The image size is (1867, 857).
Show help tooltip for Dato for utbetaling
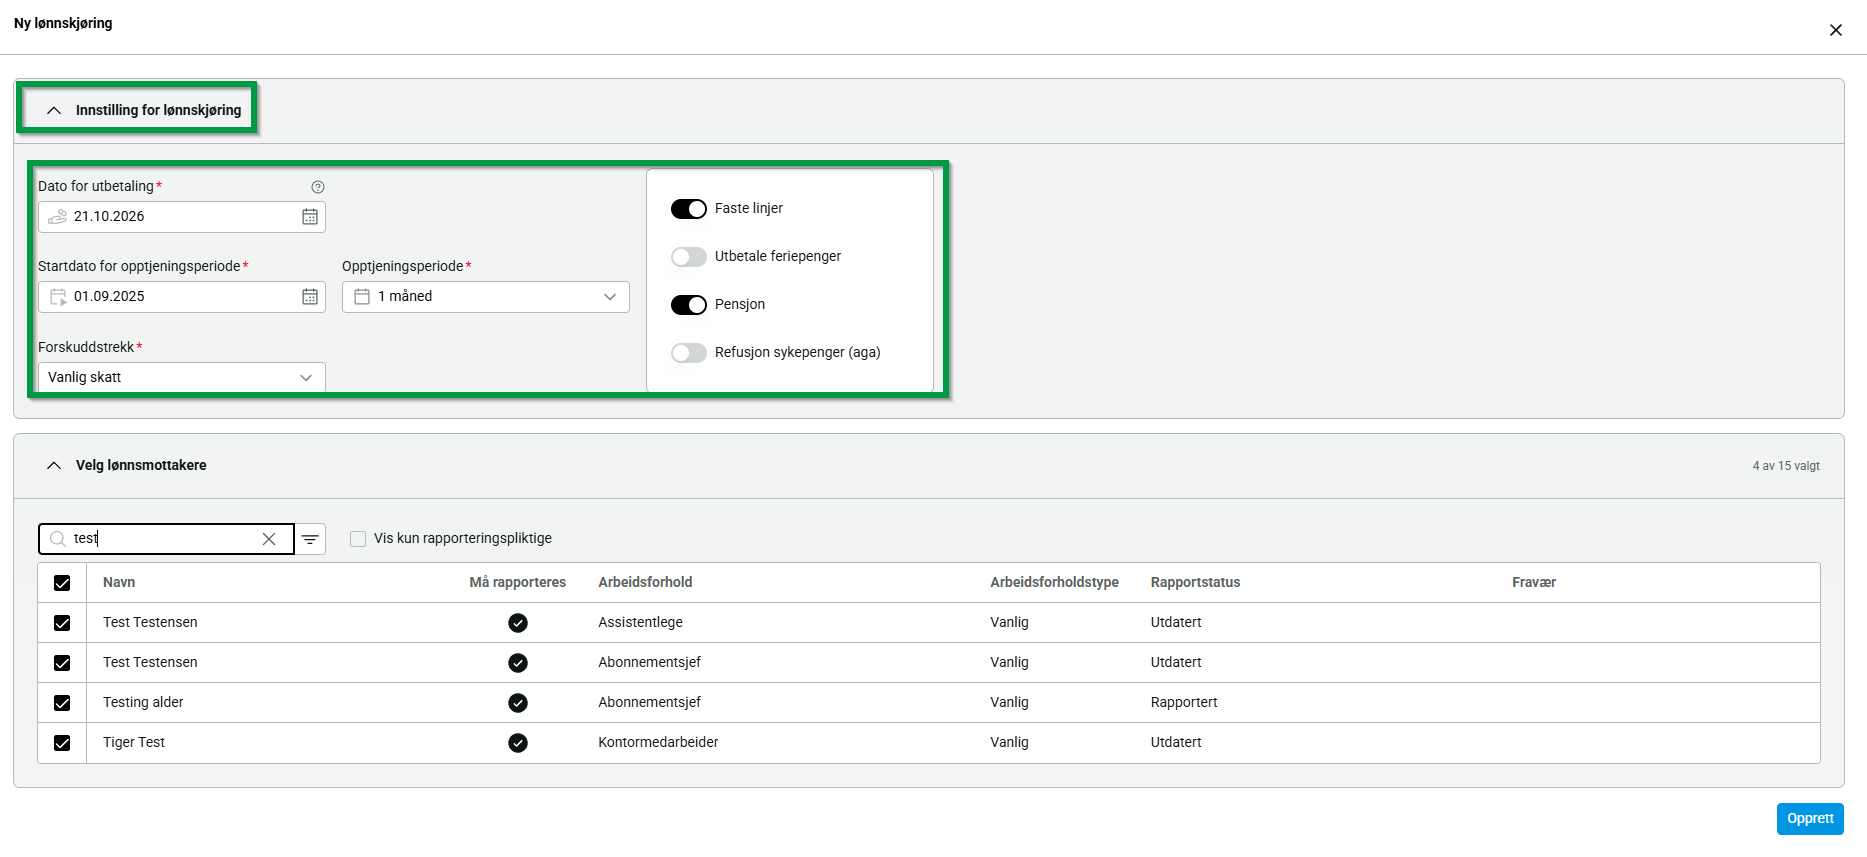(x=318, y=187)
